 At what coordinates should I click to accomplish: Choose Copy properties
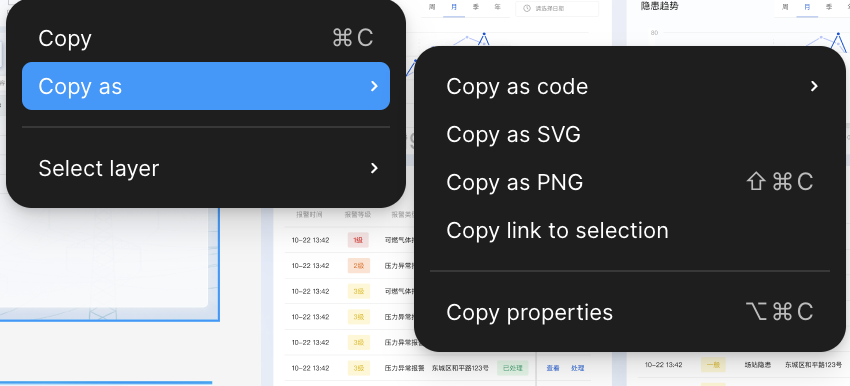(630, 312)
